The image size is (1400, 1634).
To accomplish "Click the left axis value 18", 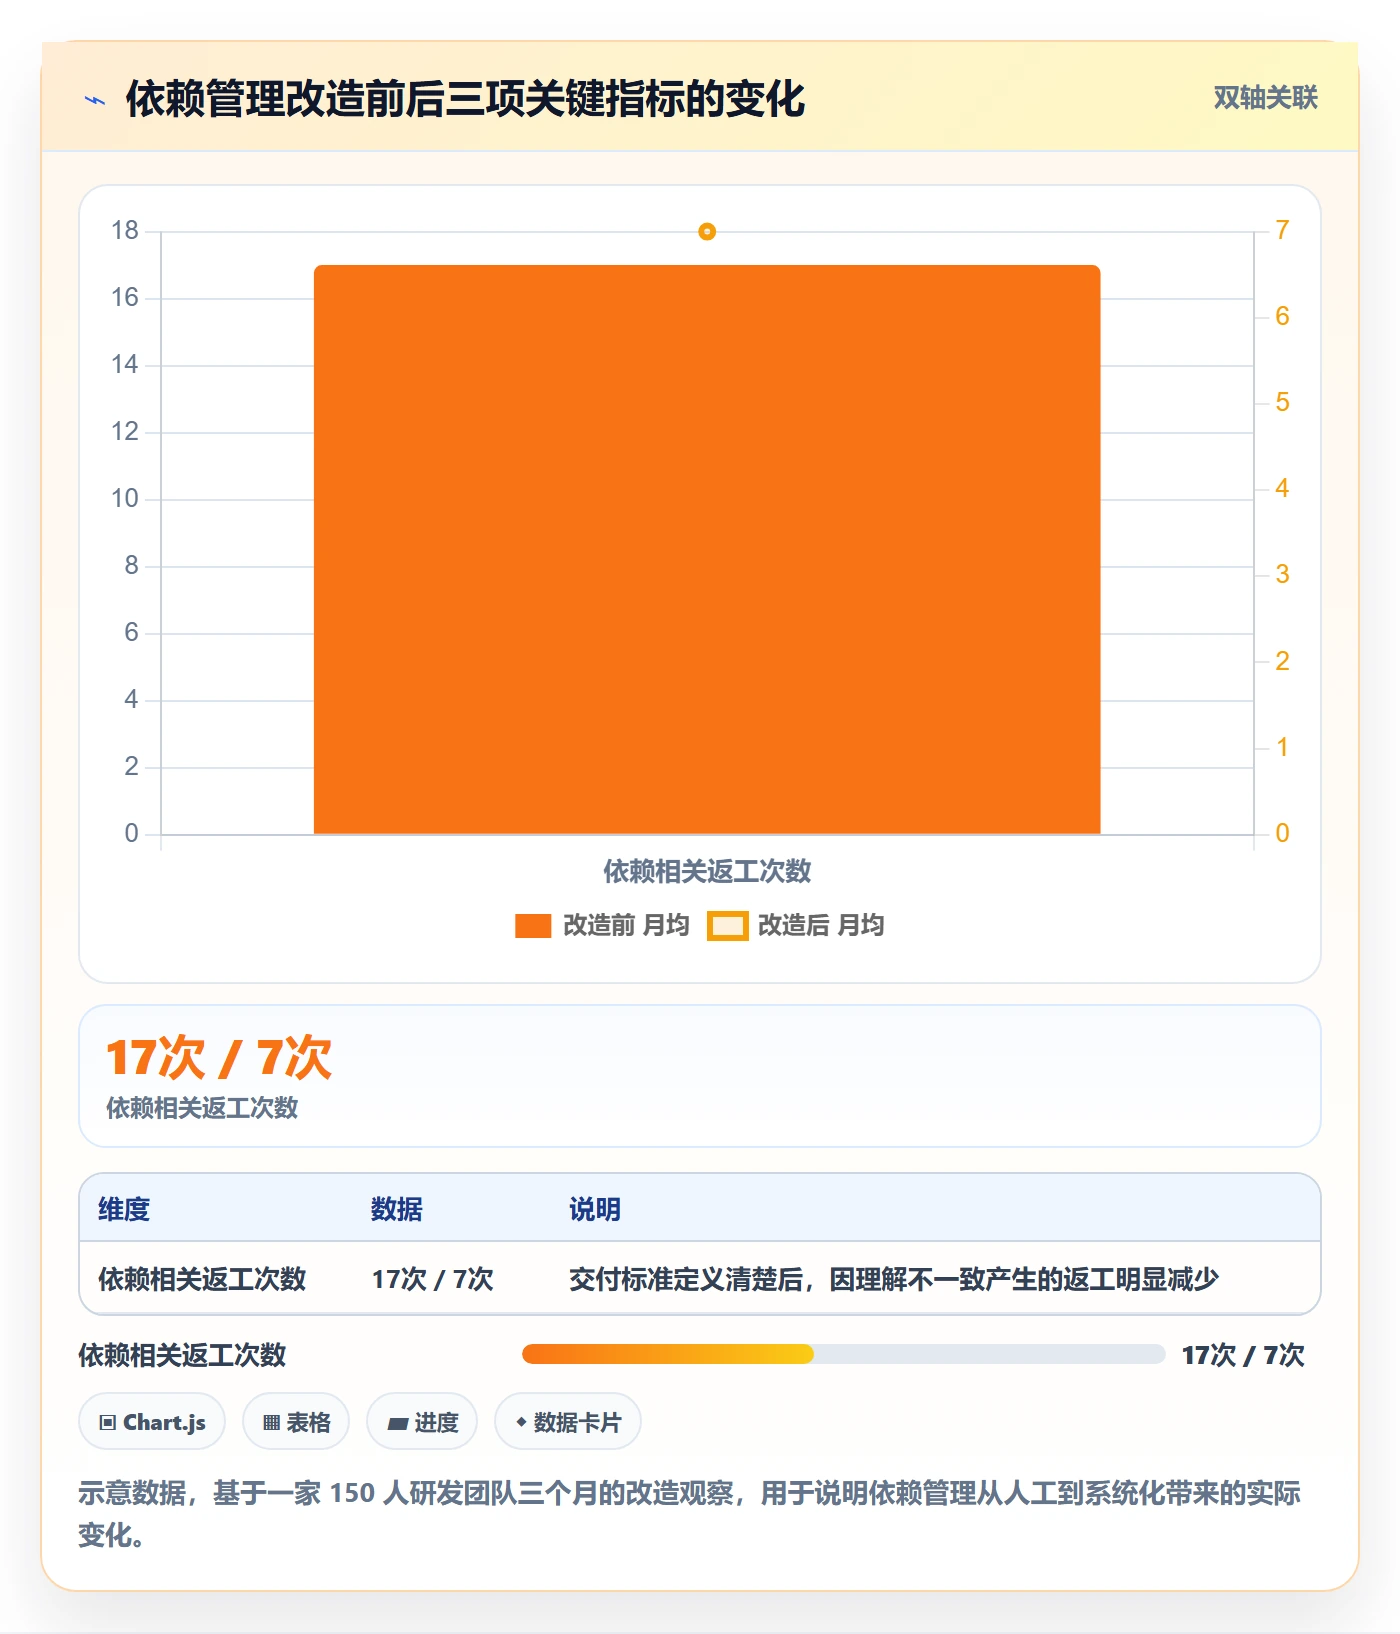I will (125, 231).
